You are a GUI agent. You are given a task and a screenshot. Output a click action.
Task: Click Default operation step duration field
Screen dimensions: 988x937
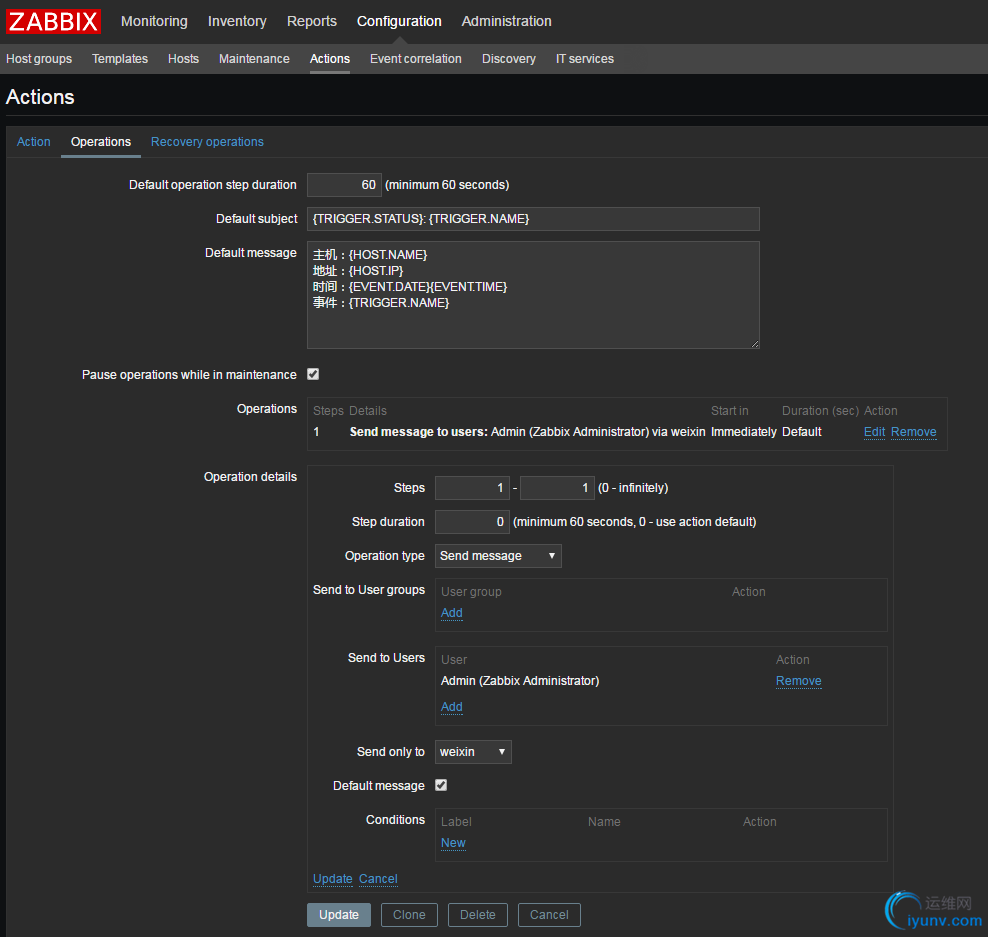point(344,185)
